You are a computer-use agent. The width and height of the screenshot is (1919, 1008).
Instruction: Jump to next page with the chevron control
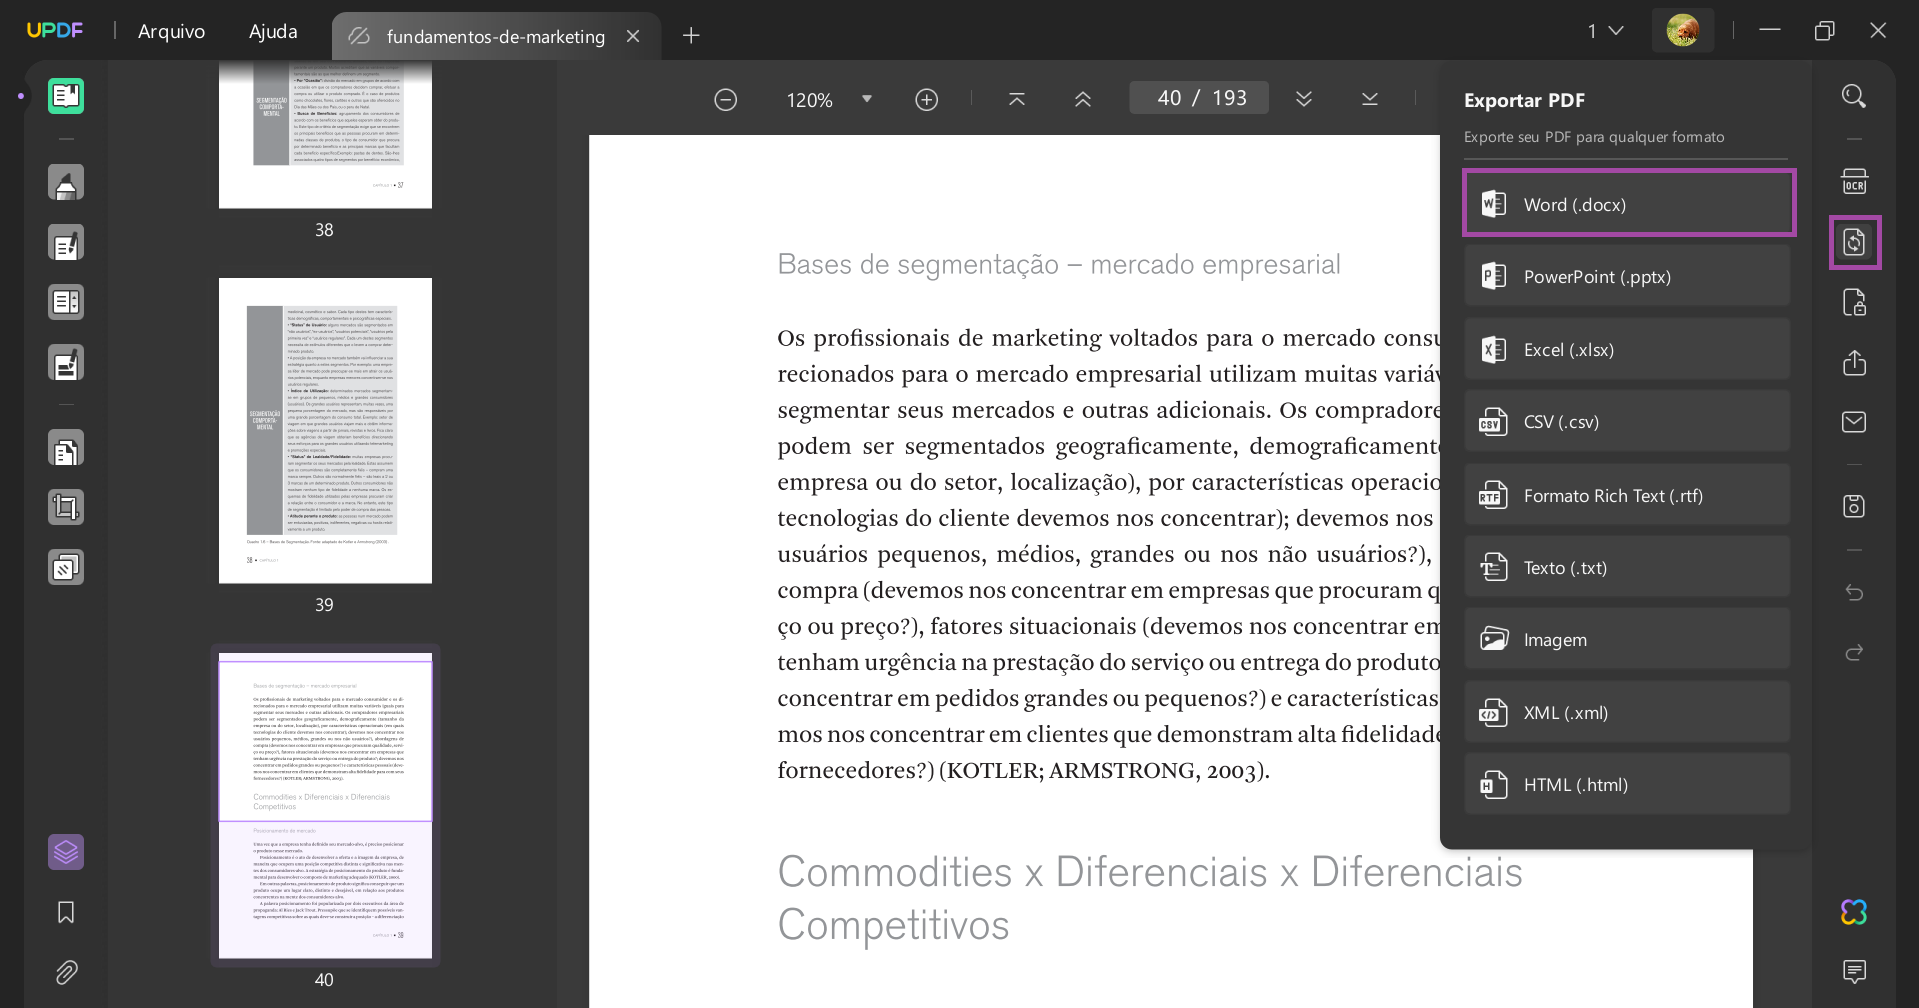(1303, 98)
